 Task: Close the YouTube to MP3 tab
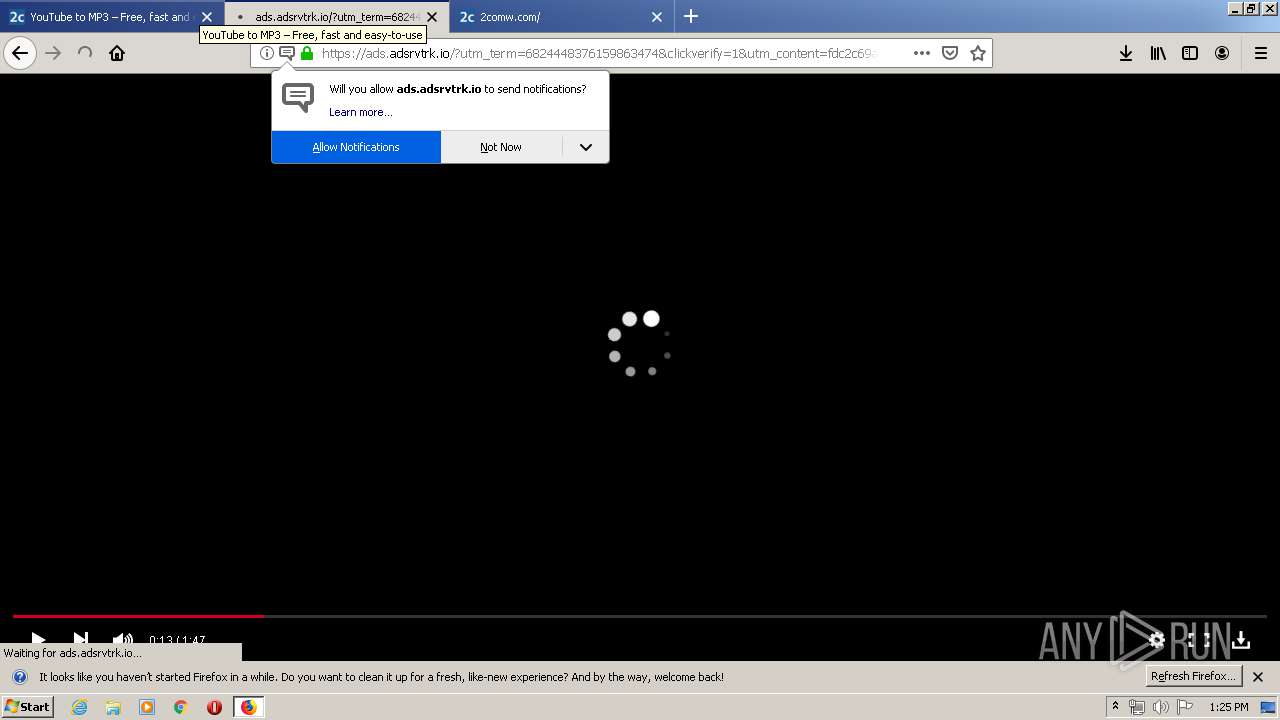tap(207, 17)
